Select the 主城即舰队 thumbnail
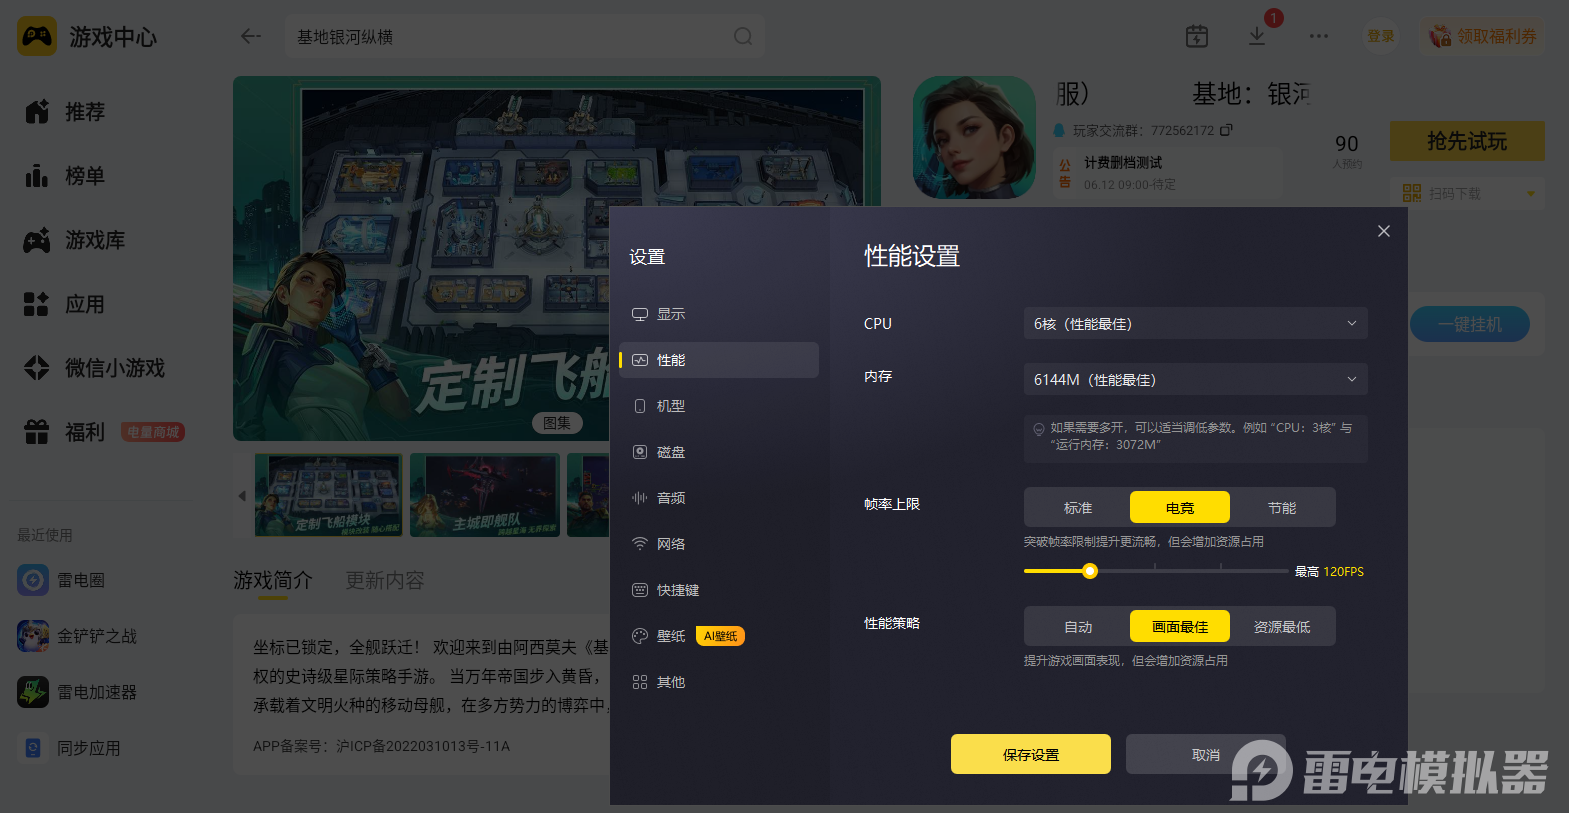Viewport: 1569px width, 813px height. 485,495
